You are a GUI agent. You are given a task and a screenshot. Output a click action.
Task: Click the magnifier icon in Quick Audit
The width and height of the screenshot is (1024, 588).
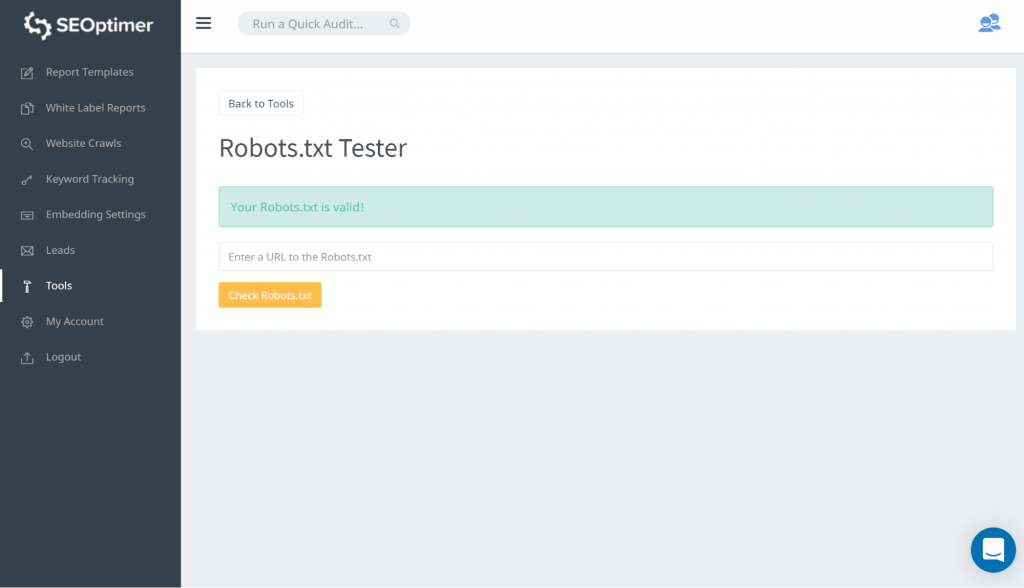coord(395,24)
